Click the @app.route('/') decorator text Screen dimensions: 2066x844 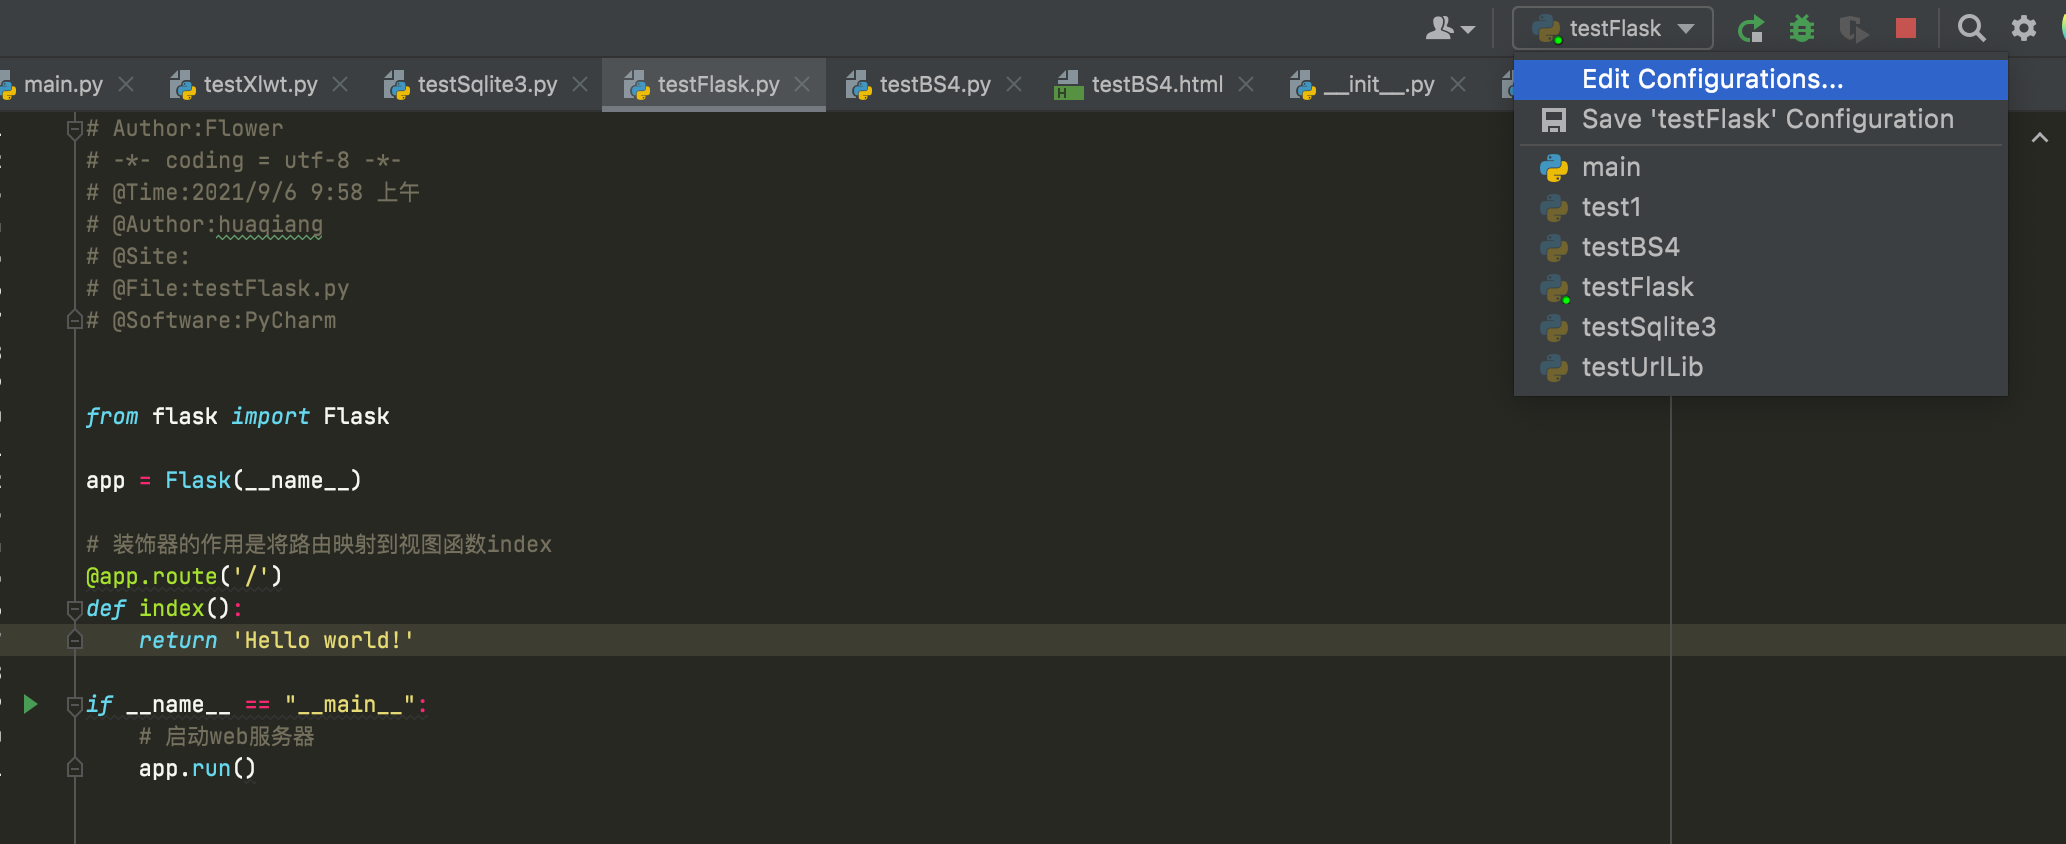click(184, 576)
